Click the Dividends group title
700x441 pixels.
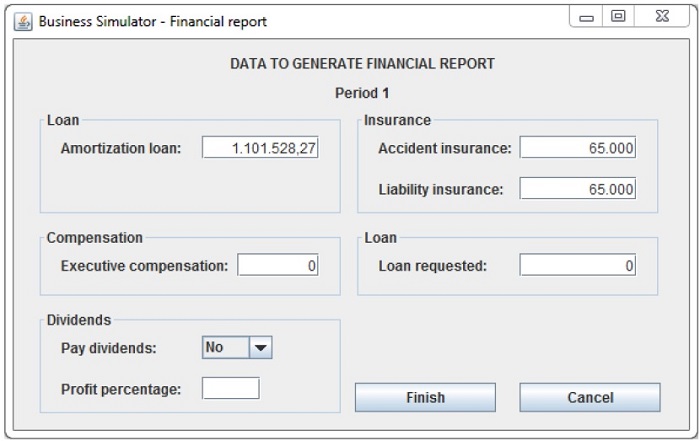pos(79,320)
